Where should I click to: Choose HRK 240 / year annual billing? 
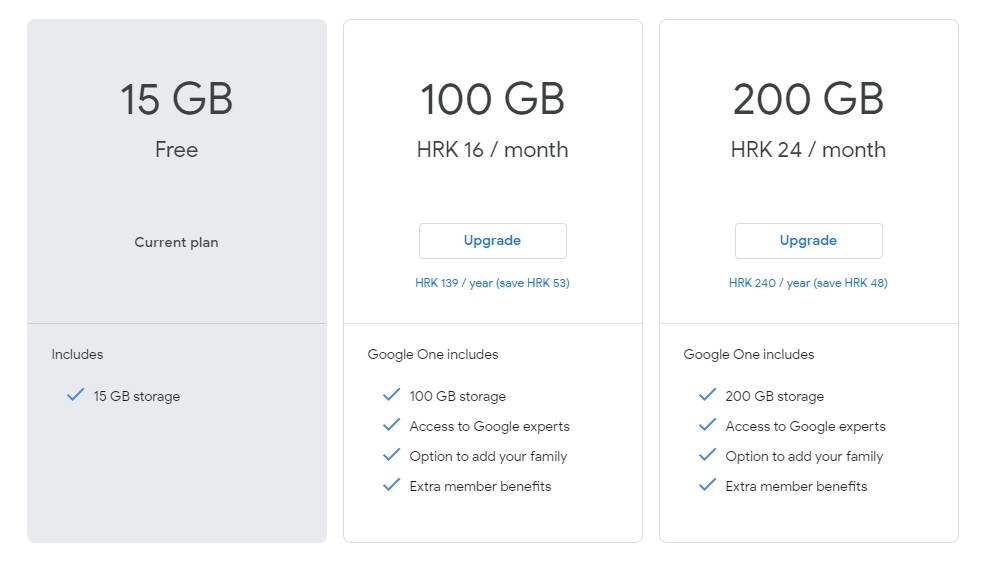coord(808,283)
